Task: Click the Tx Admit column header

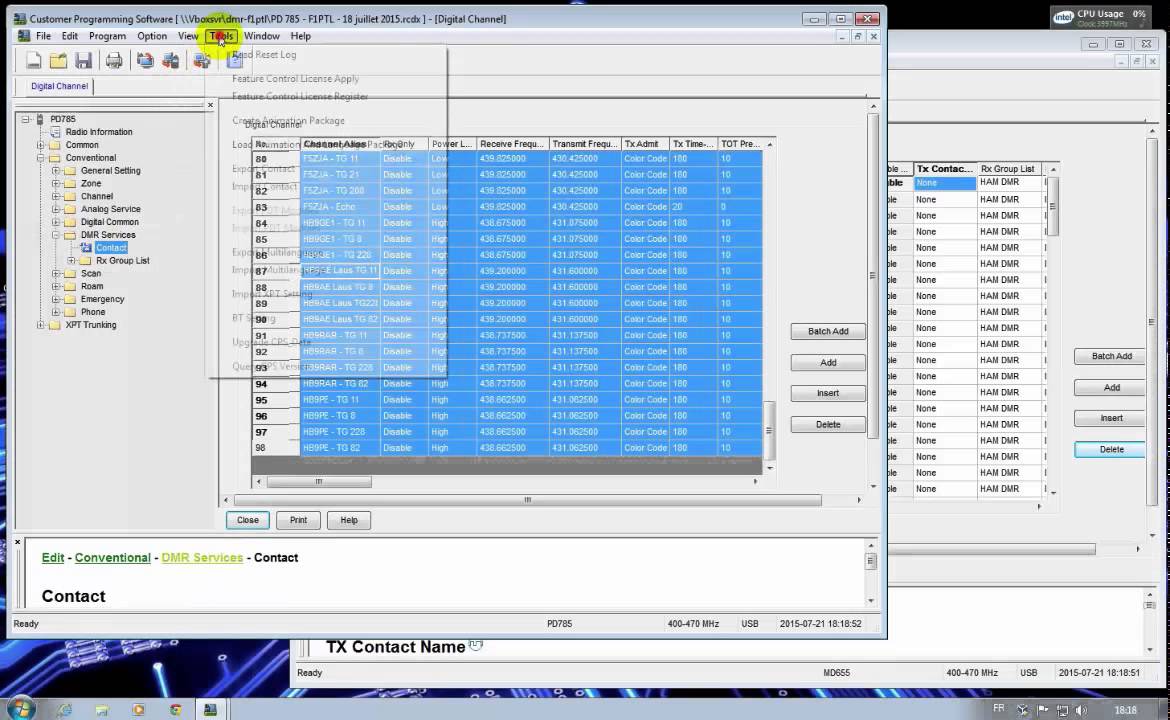Action: 645,144
